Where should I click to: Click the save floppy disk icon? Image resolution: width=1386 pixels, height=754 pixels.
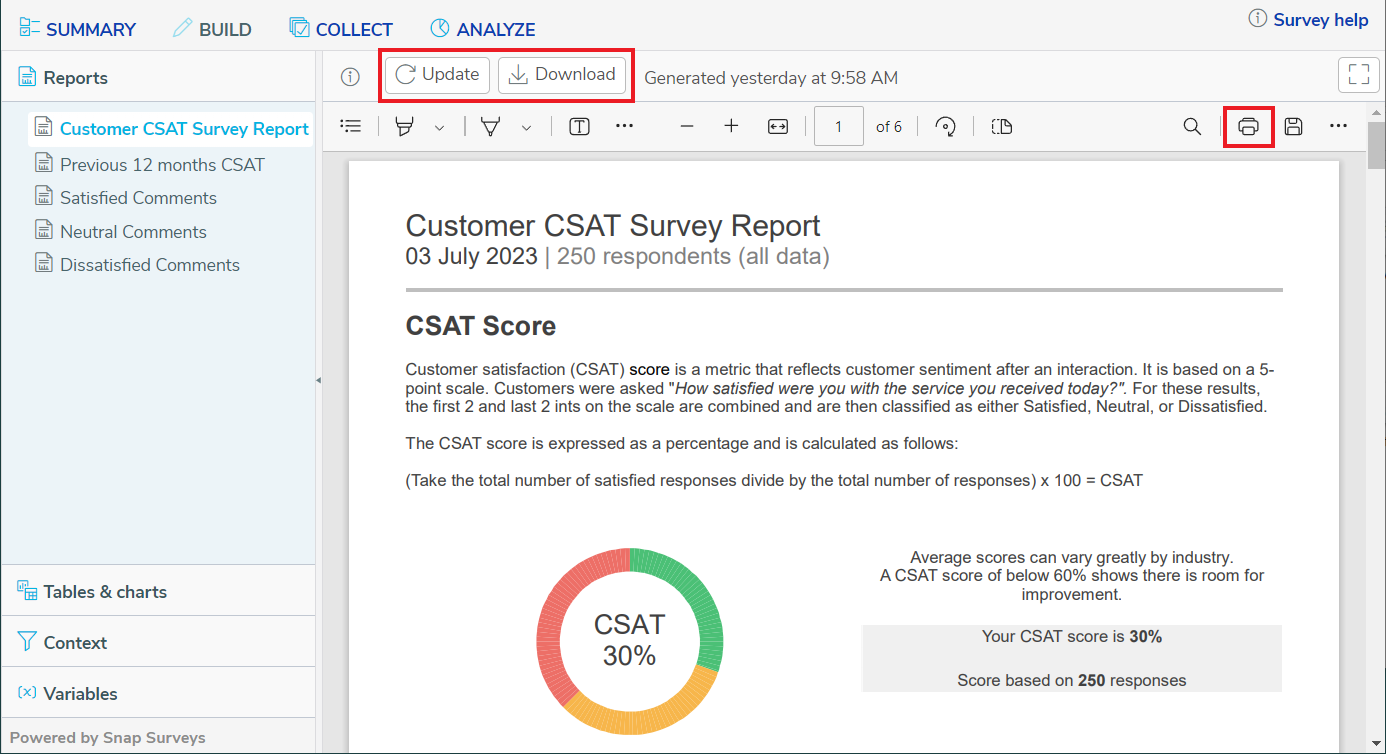pyautogui.click(x=1293, y=127)
